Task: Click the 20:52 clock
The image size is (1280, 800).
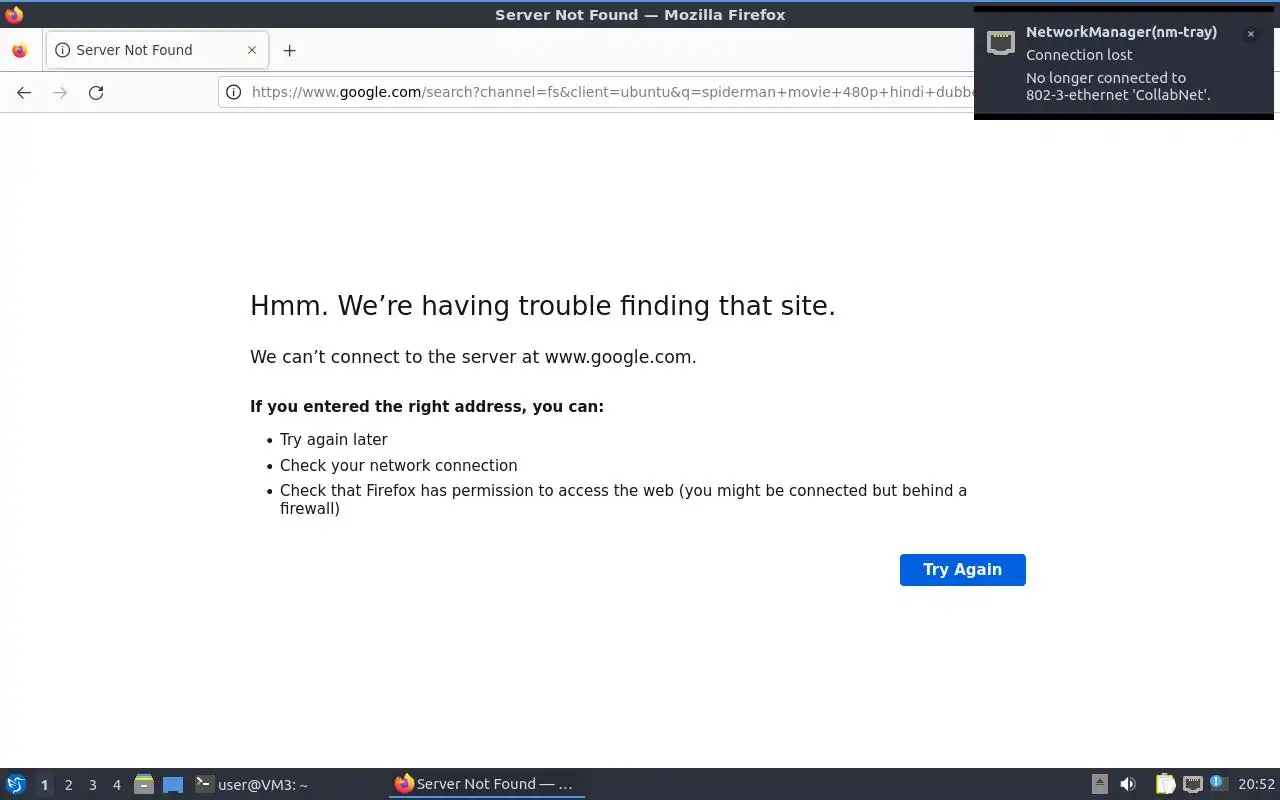Action: 1257,784
